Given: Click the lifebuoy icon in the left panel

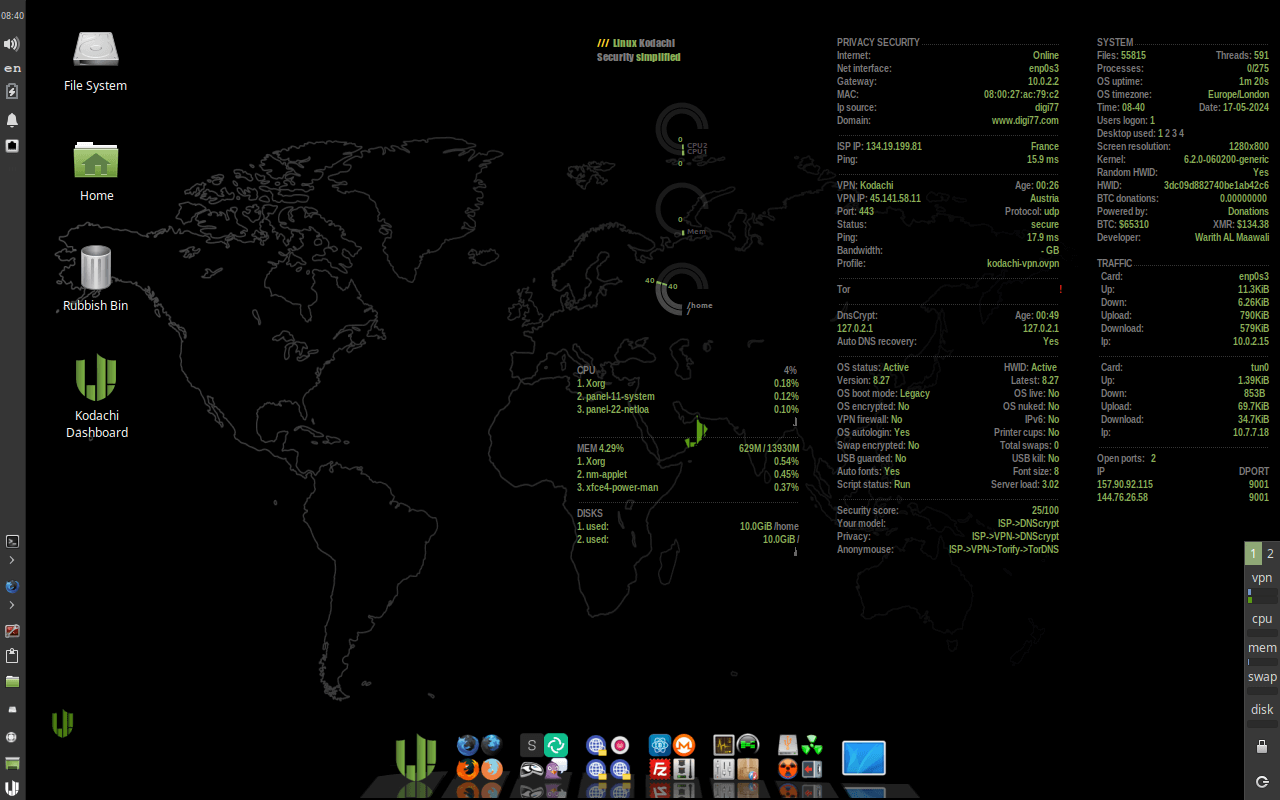Looking at the screenshot, I should (13, 737).
